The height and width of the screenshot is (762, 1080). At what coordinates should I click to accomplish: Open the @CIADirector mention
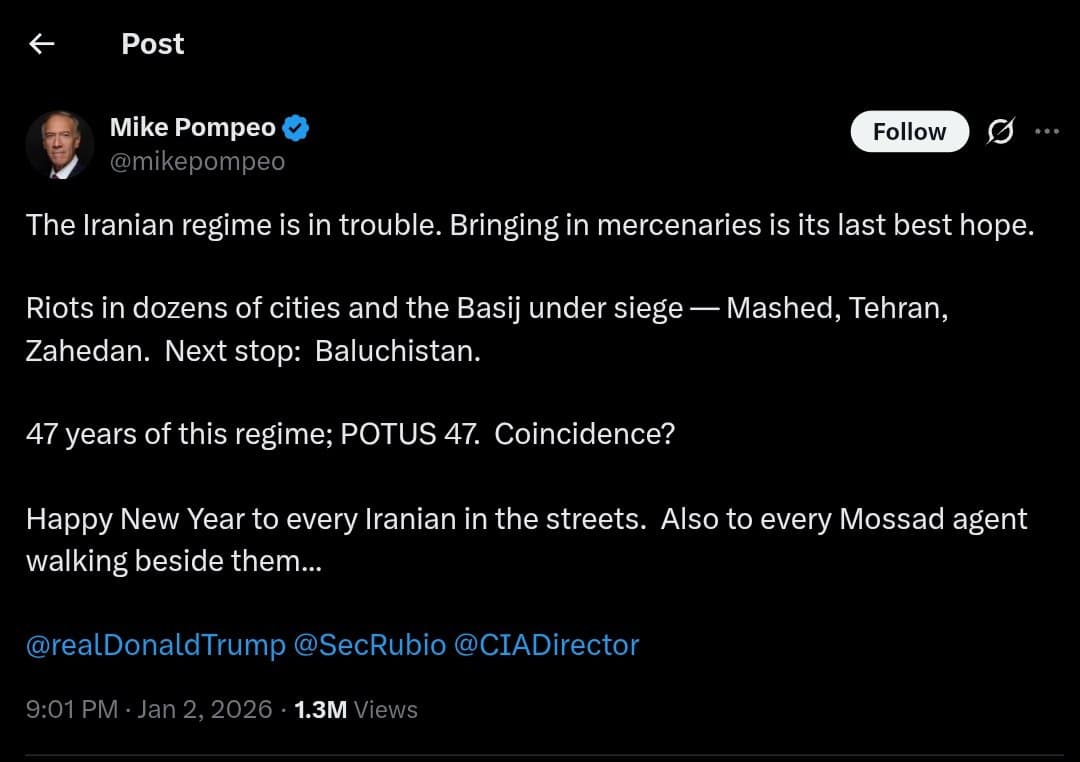(545, 645)
